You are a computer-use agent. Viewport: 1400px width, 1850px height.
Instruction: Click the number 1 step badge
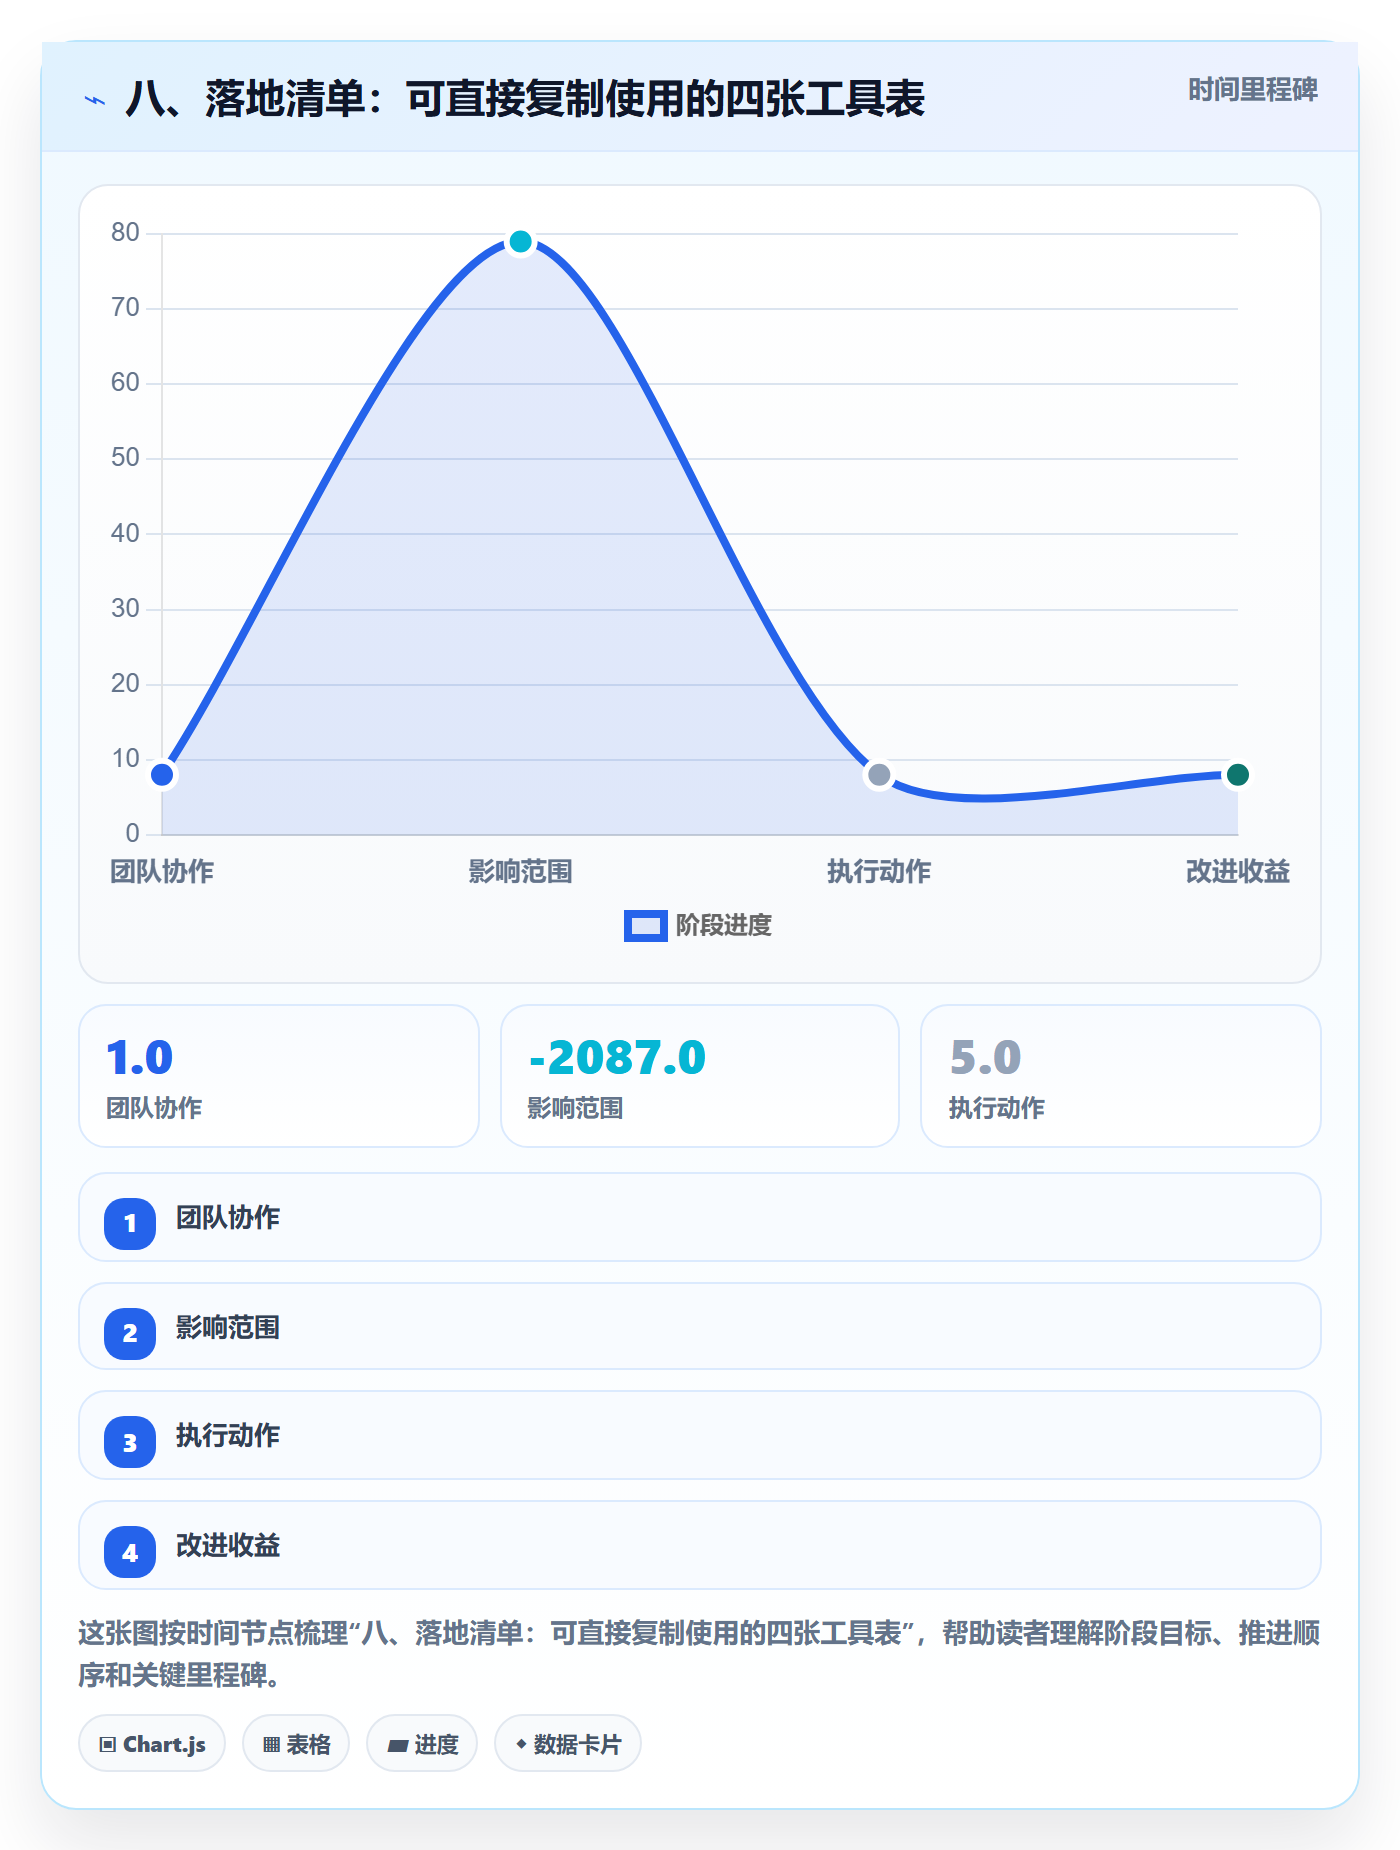pos(130,1223)
